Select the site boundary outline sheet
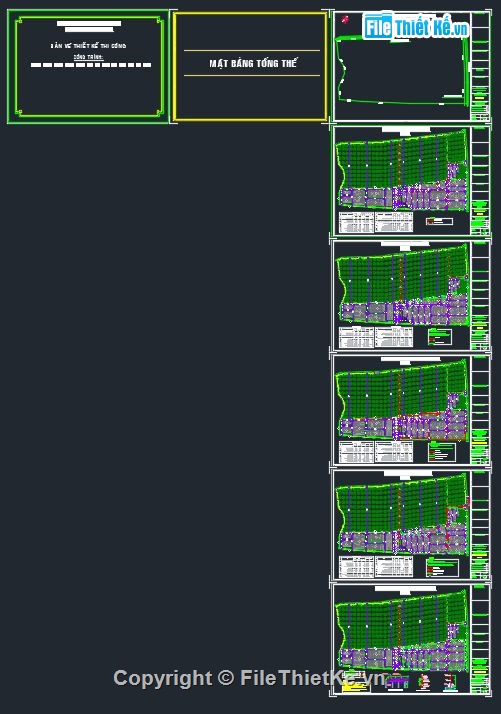 (412, 66)
